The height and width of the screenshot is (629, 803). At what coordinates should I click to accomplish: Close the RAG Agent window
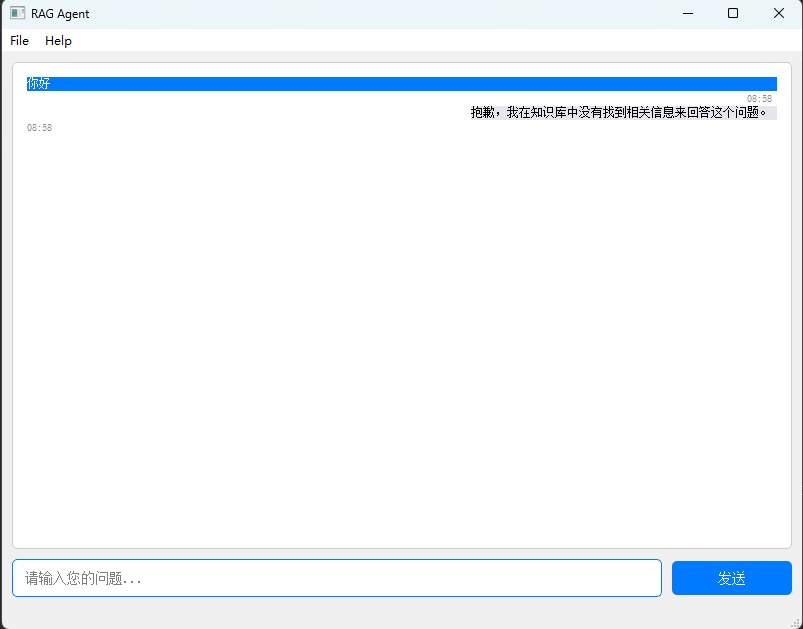click(778, 13)
